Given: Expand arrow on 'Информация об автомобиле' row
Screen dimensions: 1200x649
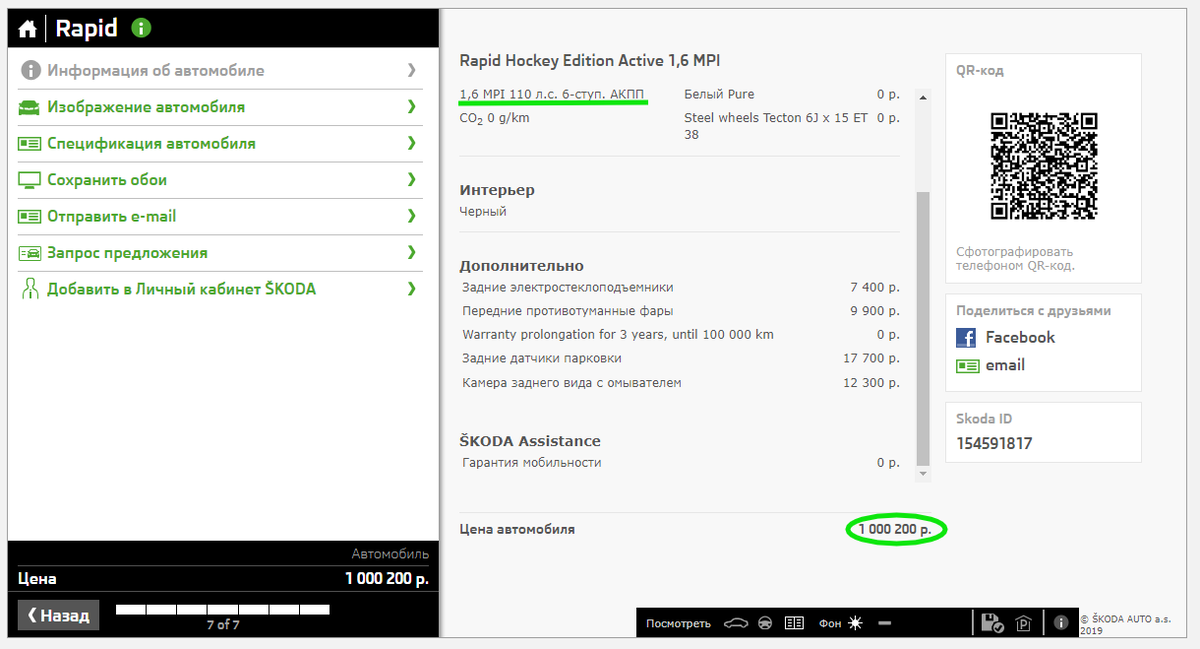Looking at the screenshot, I should [x=411, y=70].
